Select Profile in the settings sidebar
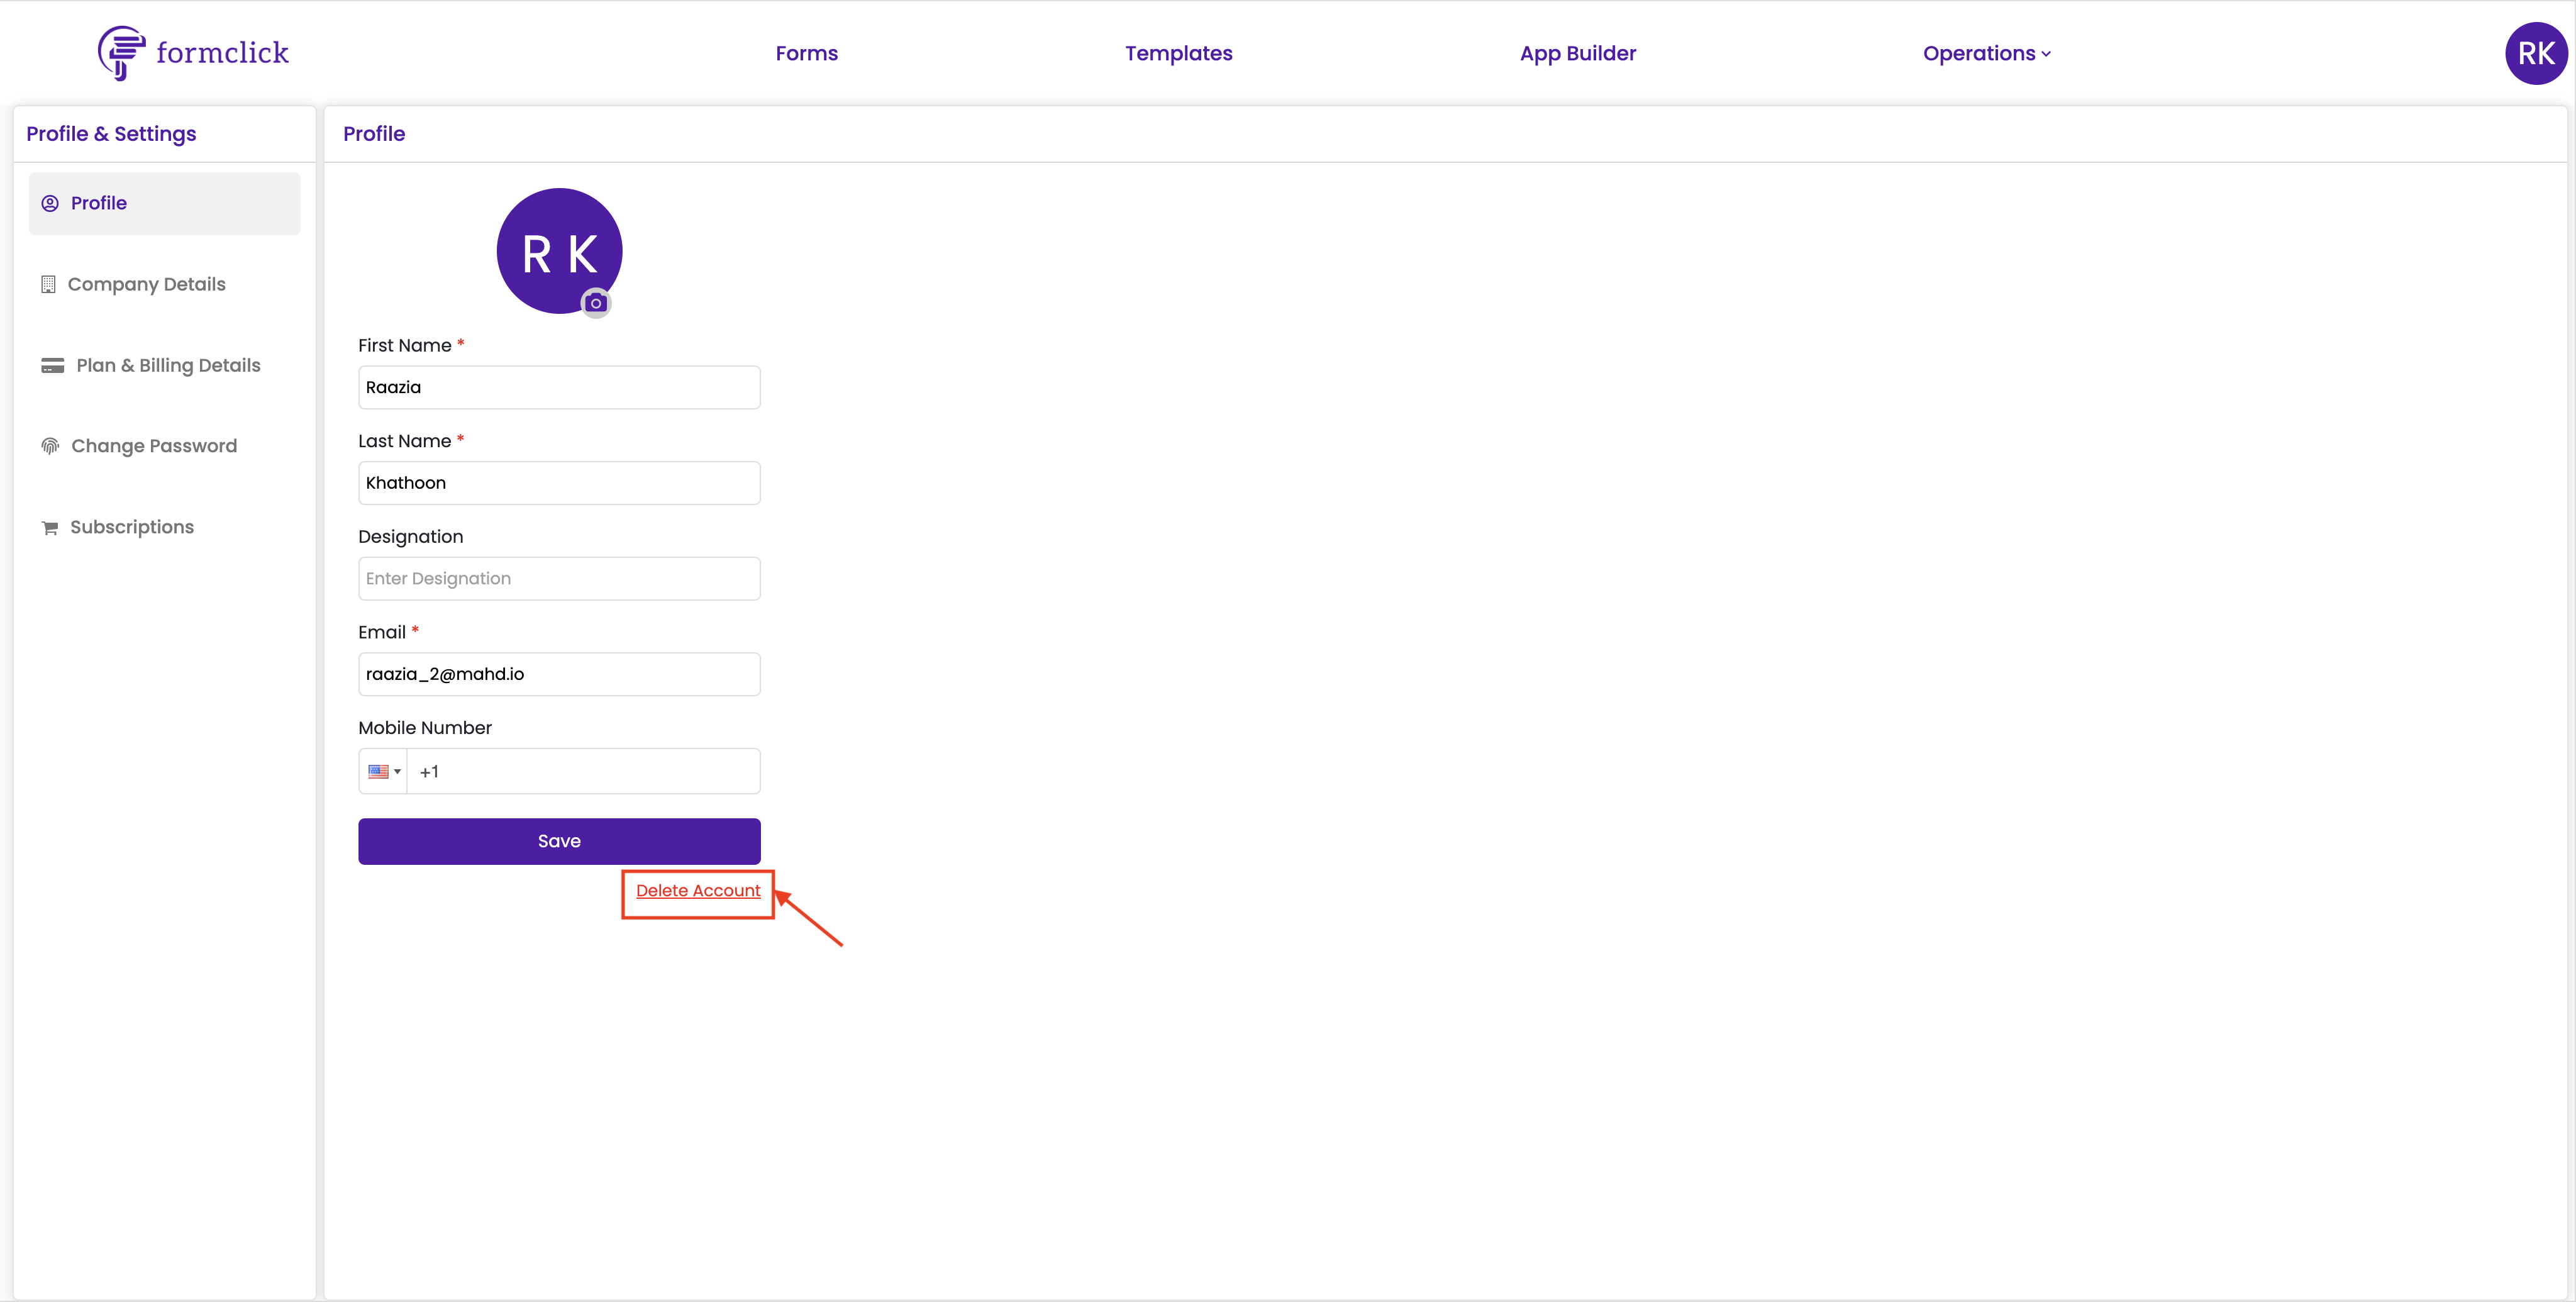Viewport: 2576px width, 1302px height. pos(164,203)
